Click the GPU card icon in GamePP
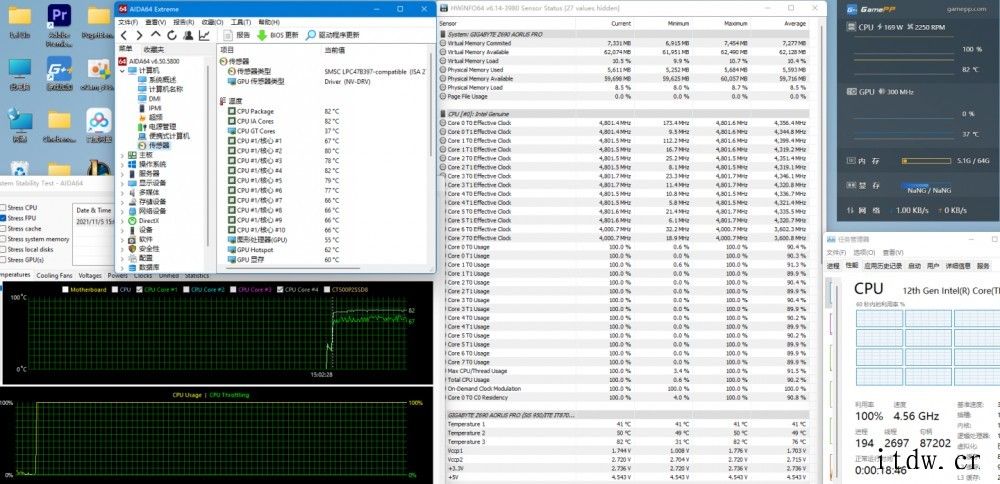 point(851,92)
